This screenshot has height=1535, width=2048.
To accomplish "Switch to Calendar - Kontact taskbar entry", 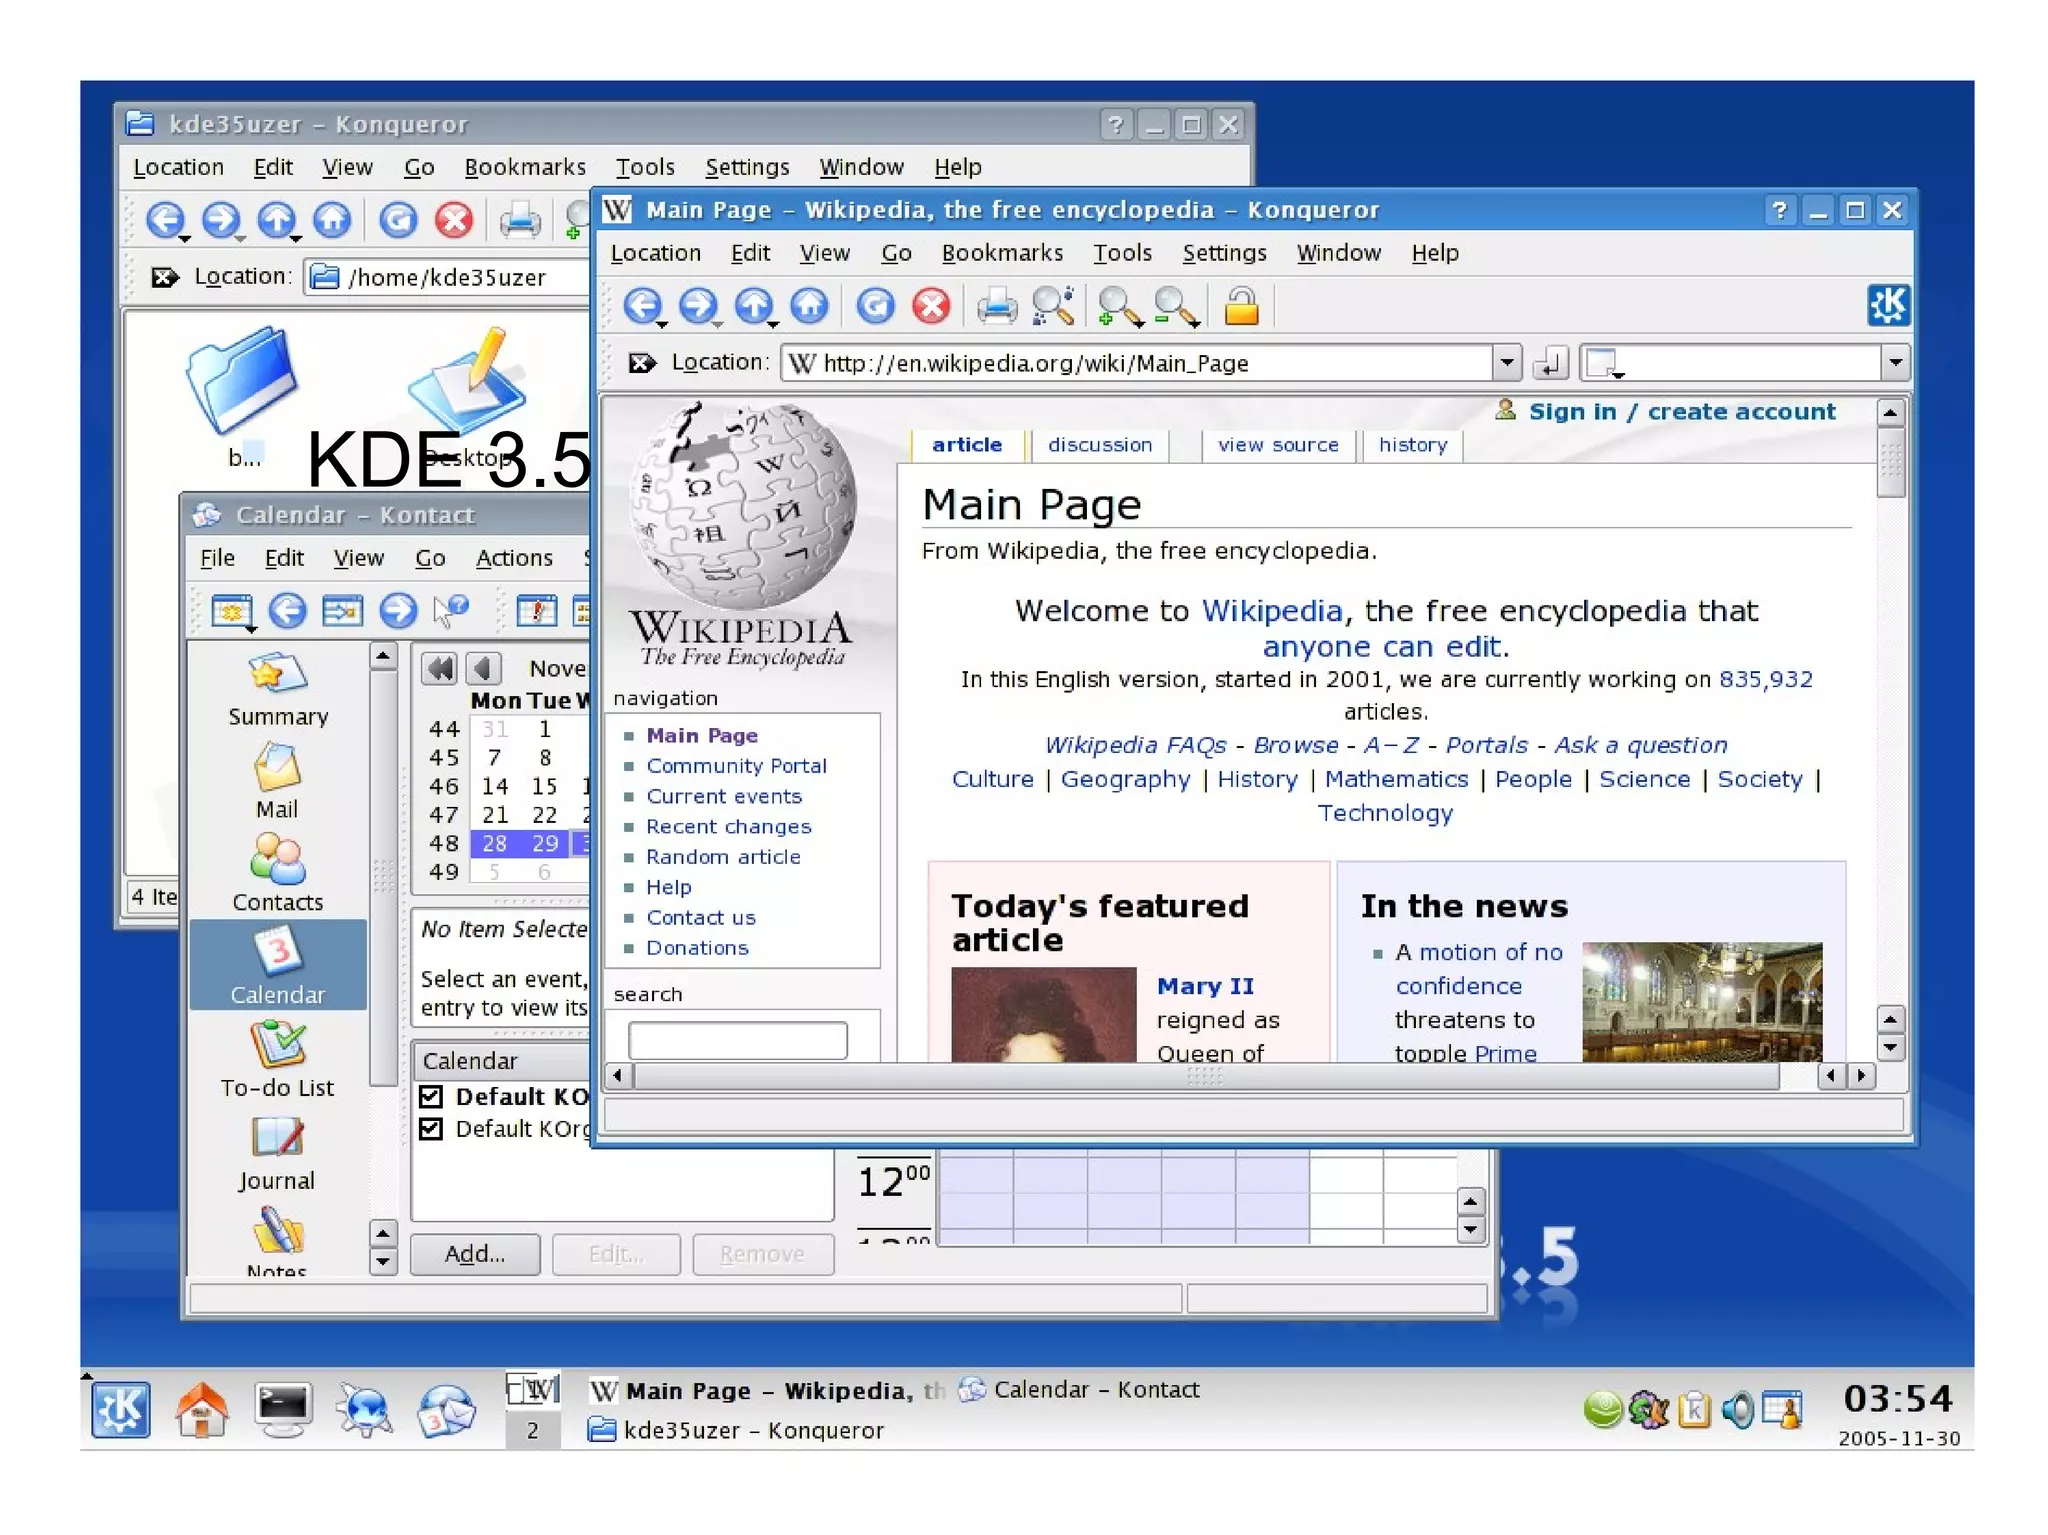I will [x=1079, y=1389].
